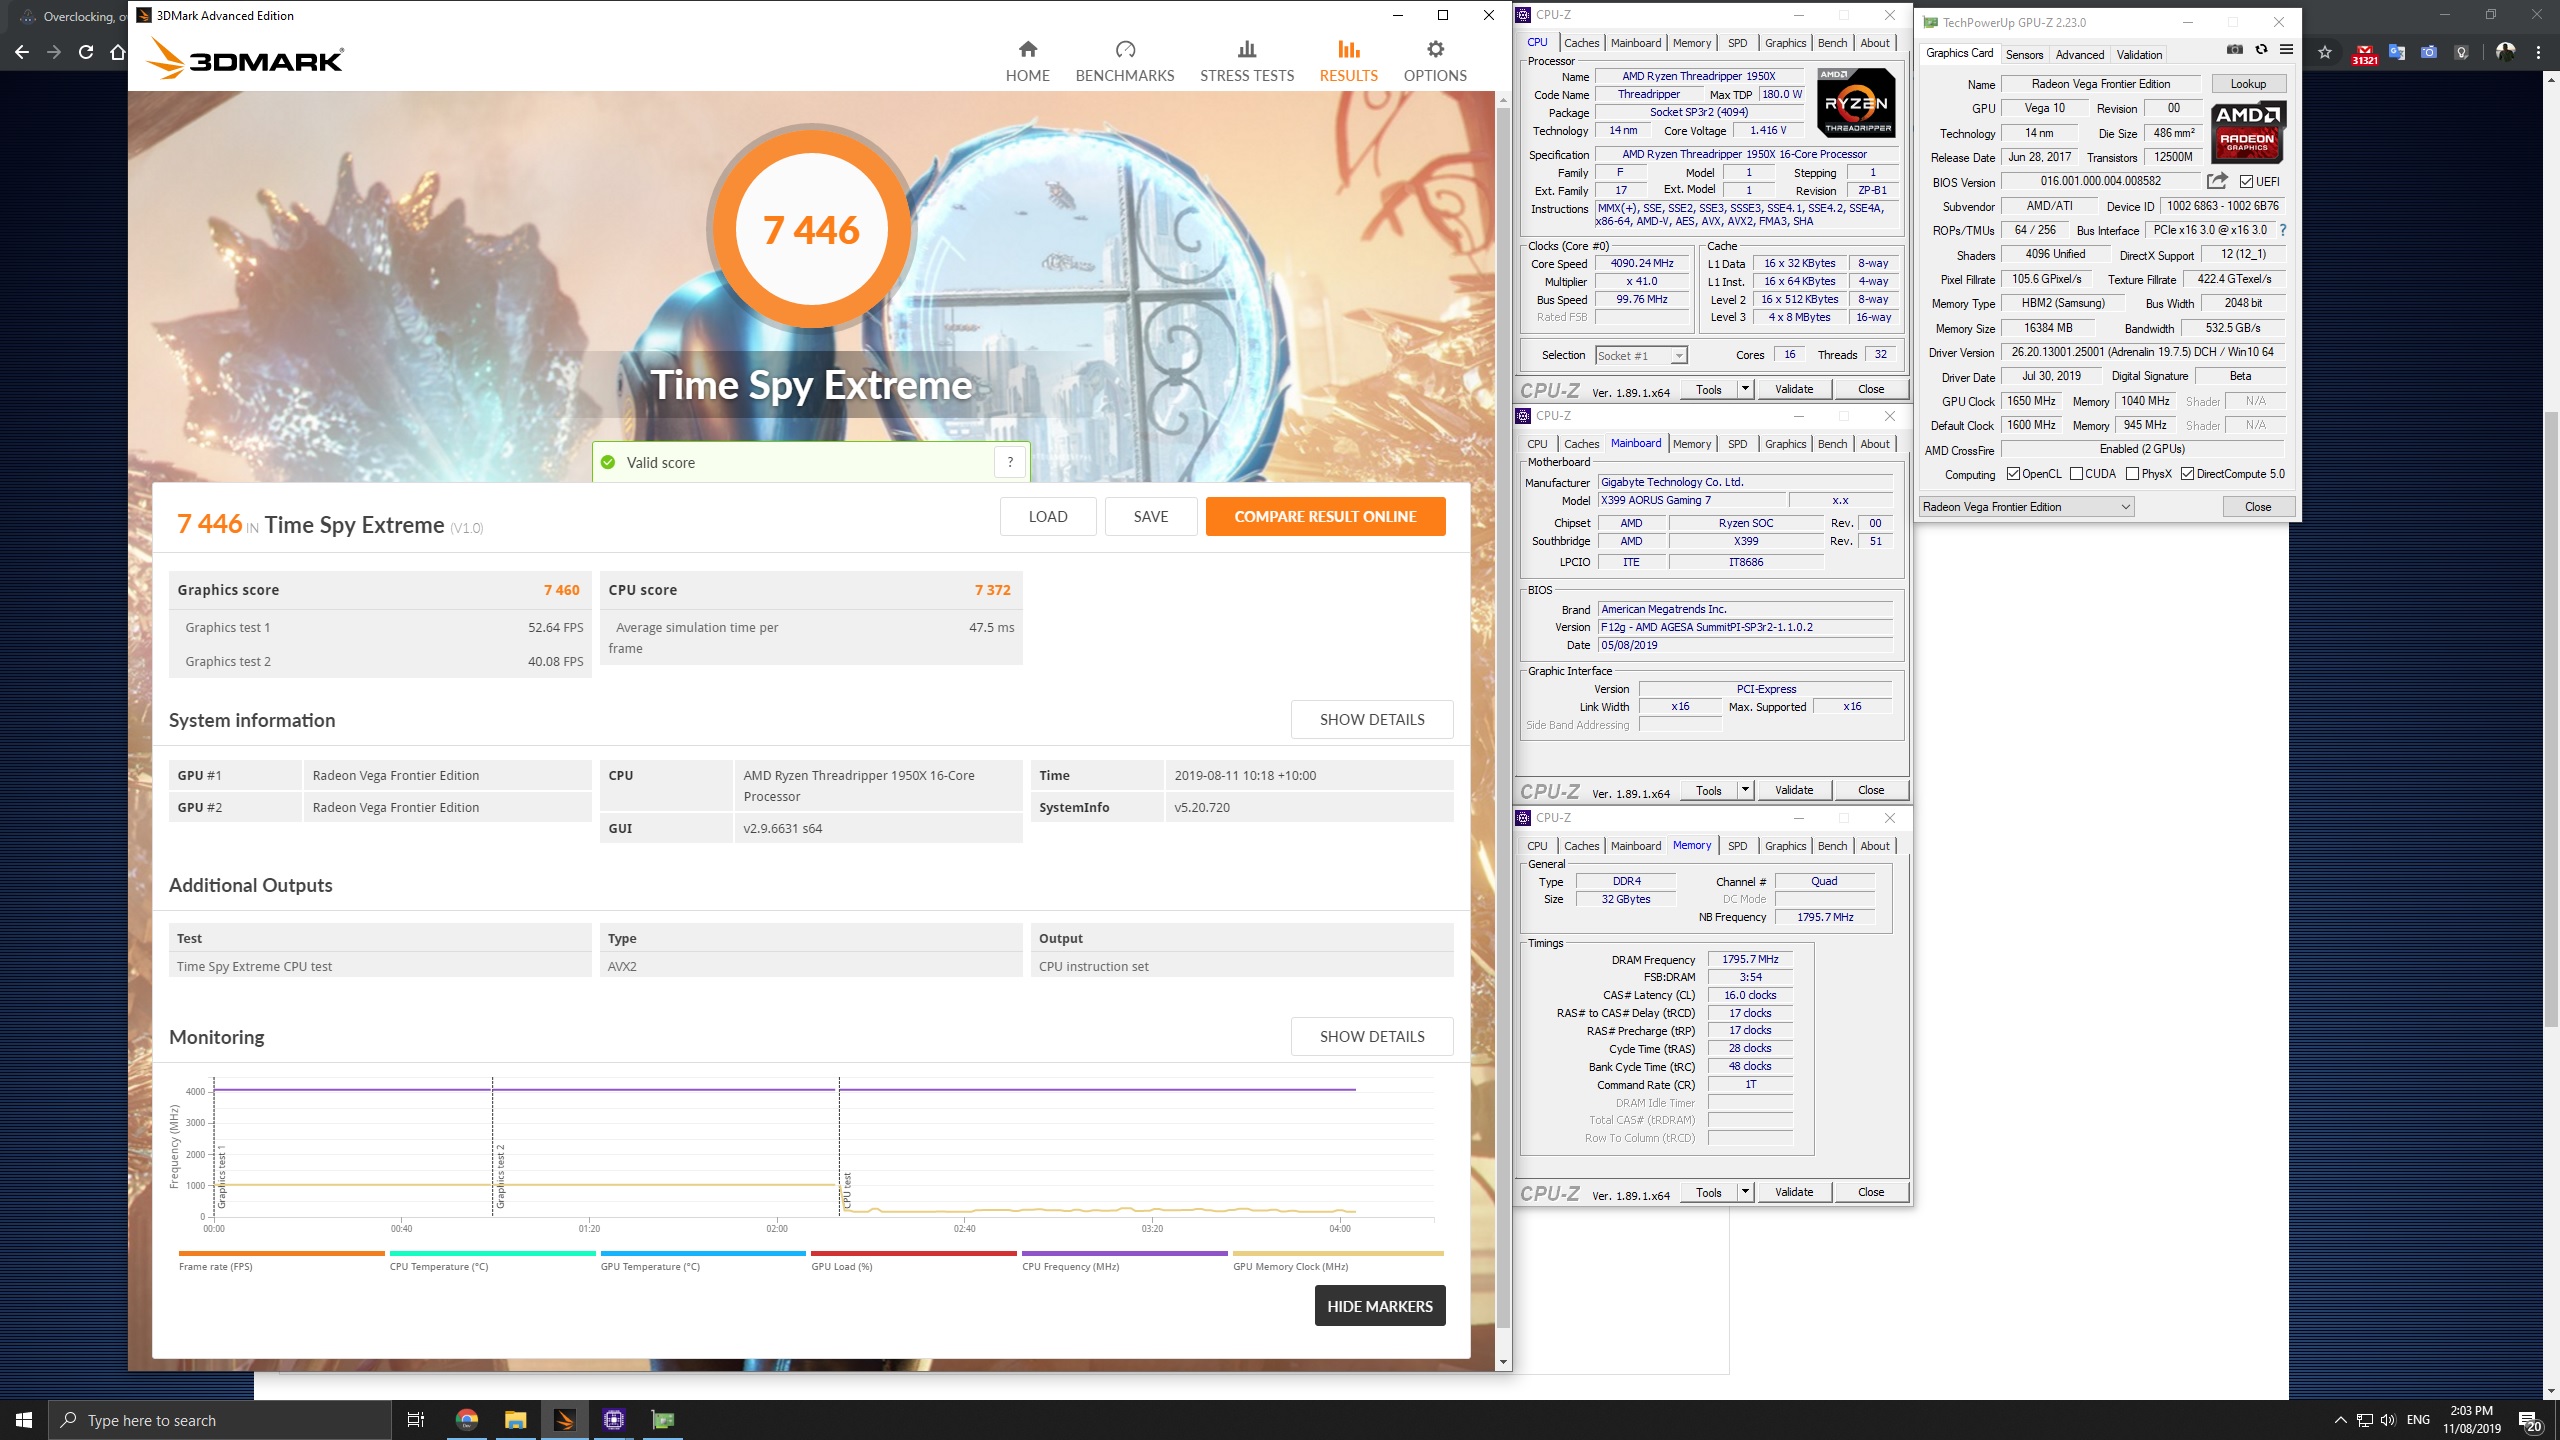The image size is (2560, 1440).
Task: Click Validate in the top CPU-Z window
Action: point(1793,389)
